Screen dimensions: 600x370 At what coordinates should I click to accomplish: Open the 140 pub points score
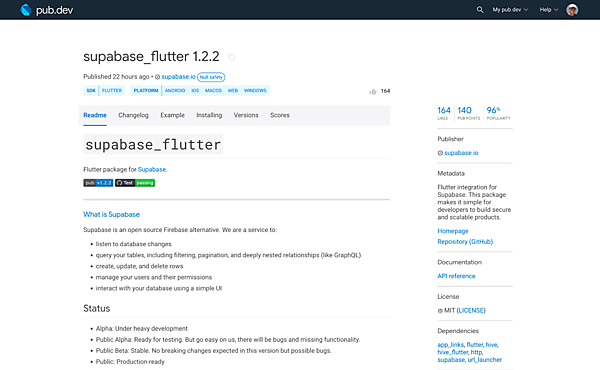(468, 113)
